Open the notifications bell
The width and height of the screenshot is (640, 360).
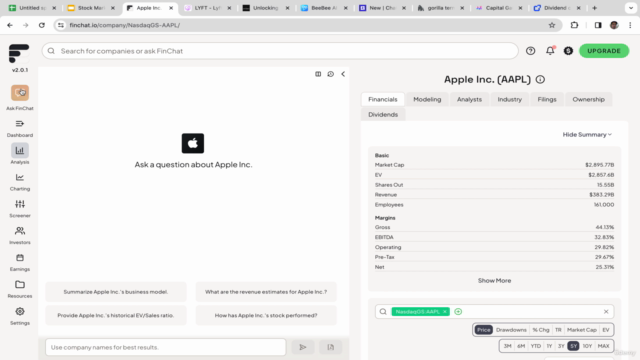[x=550, y=51]
